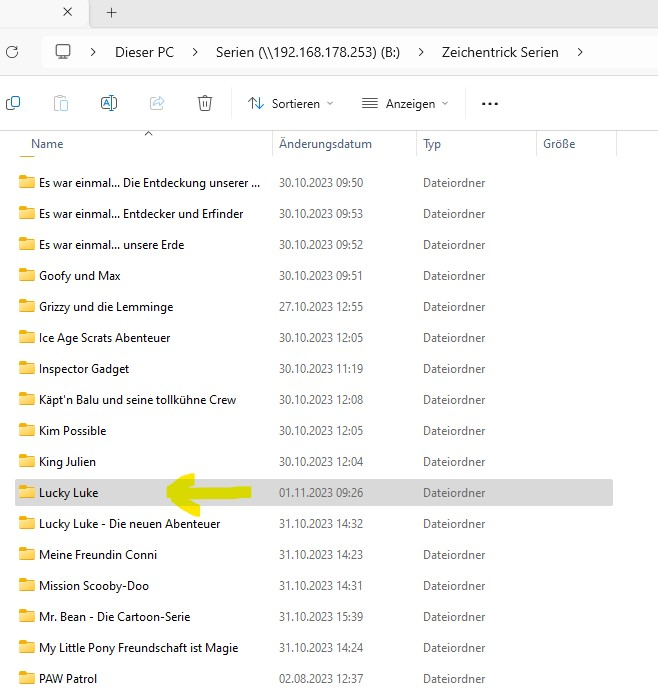Screen dimensions: 658x692
Task: Sort by the Name column header
Action: 47,144
